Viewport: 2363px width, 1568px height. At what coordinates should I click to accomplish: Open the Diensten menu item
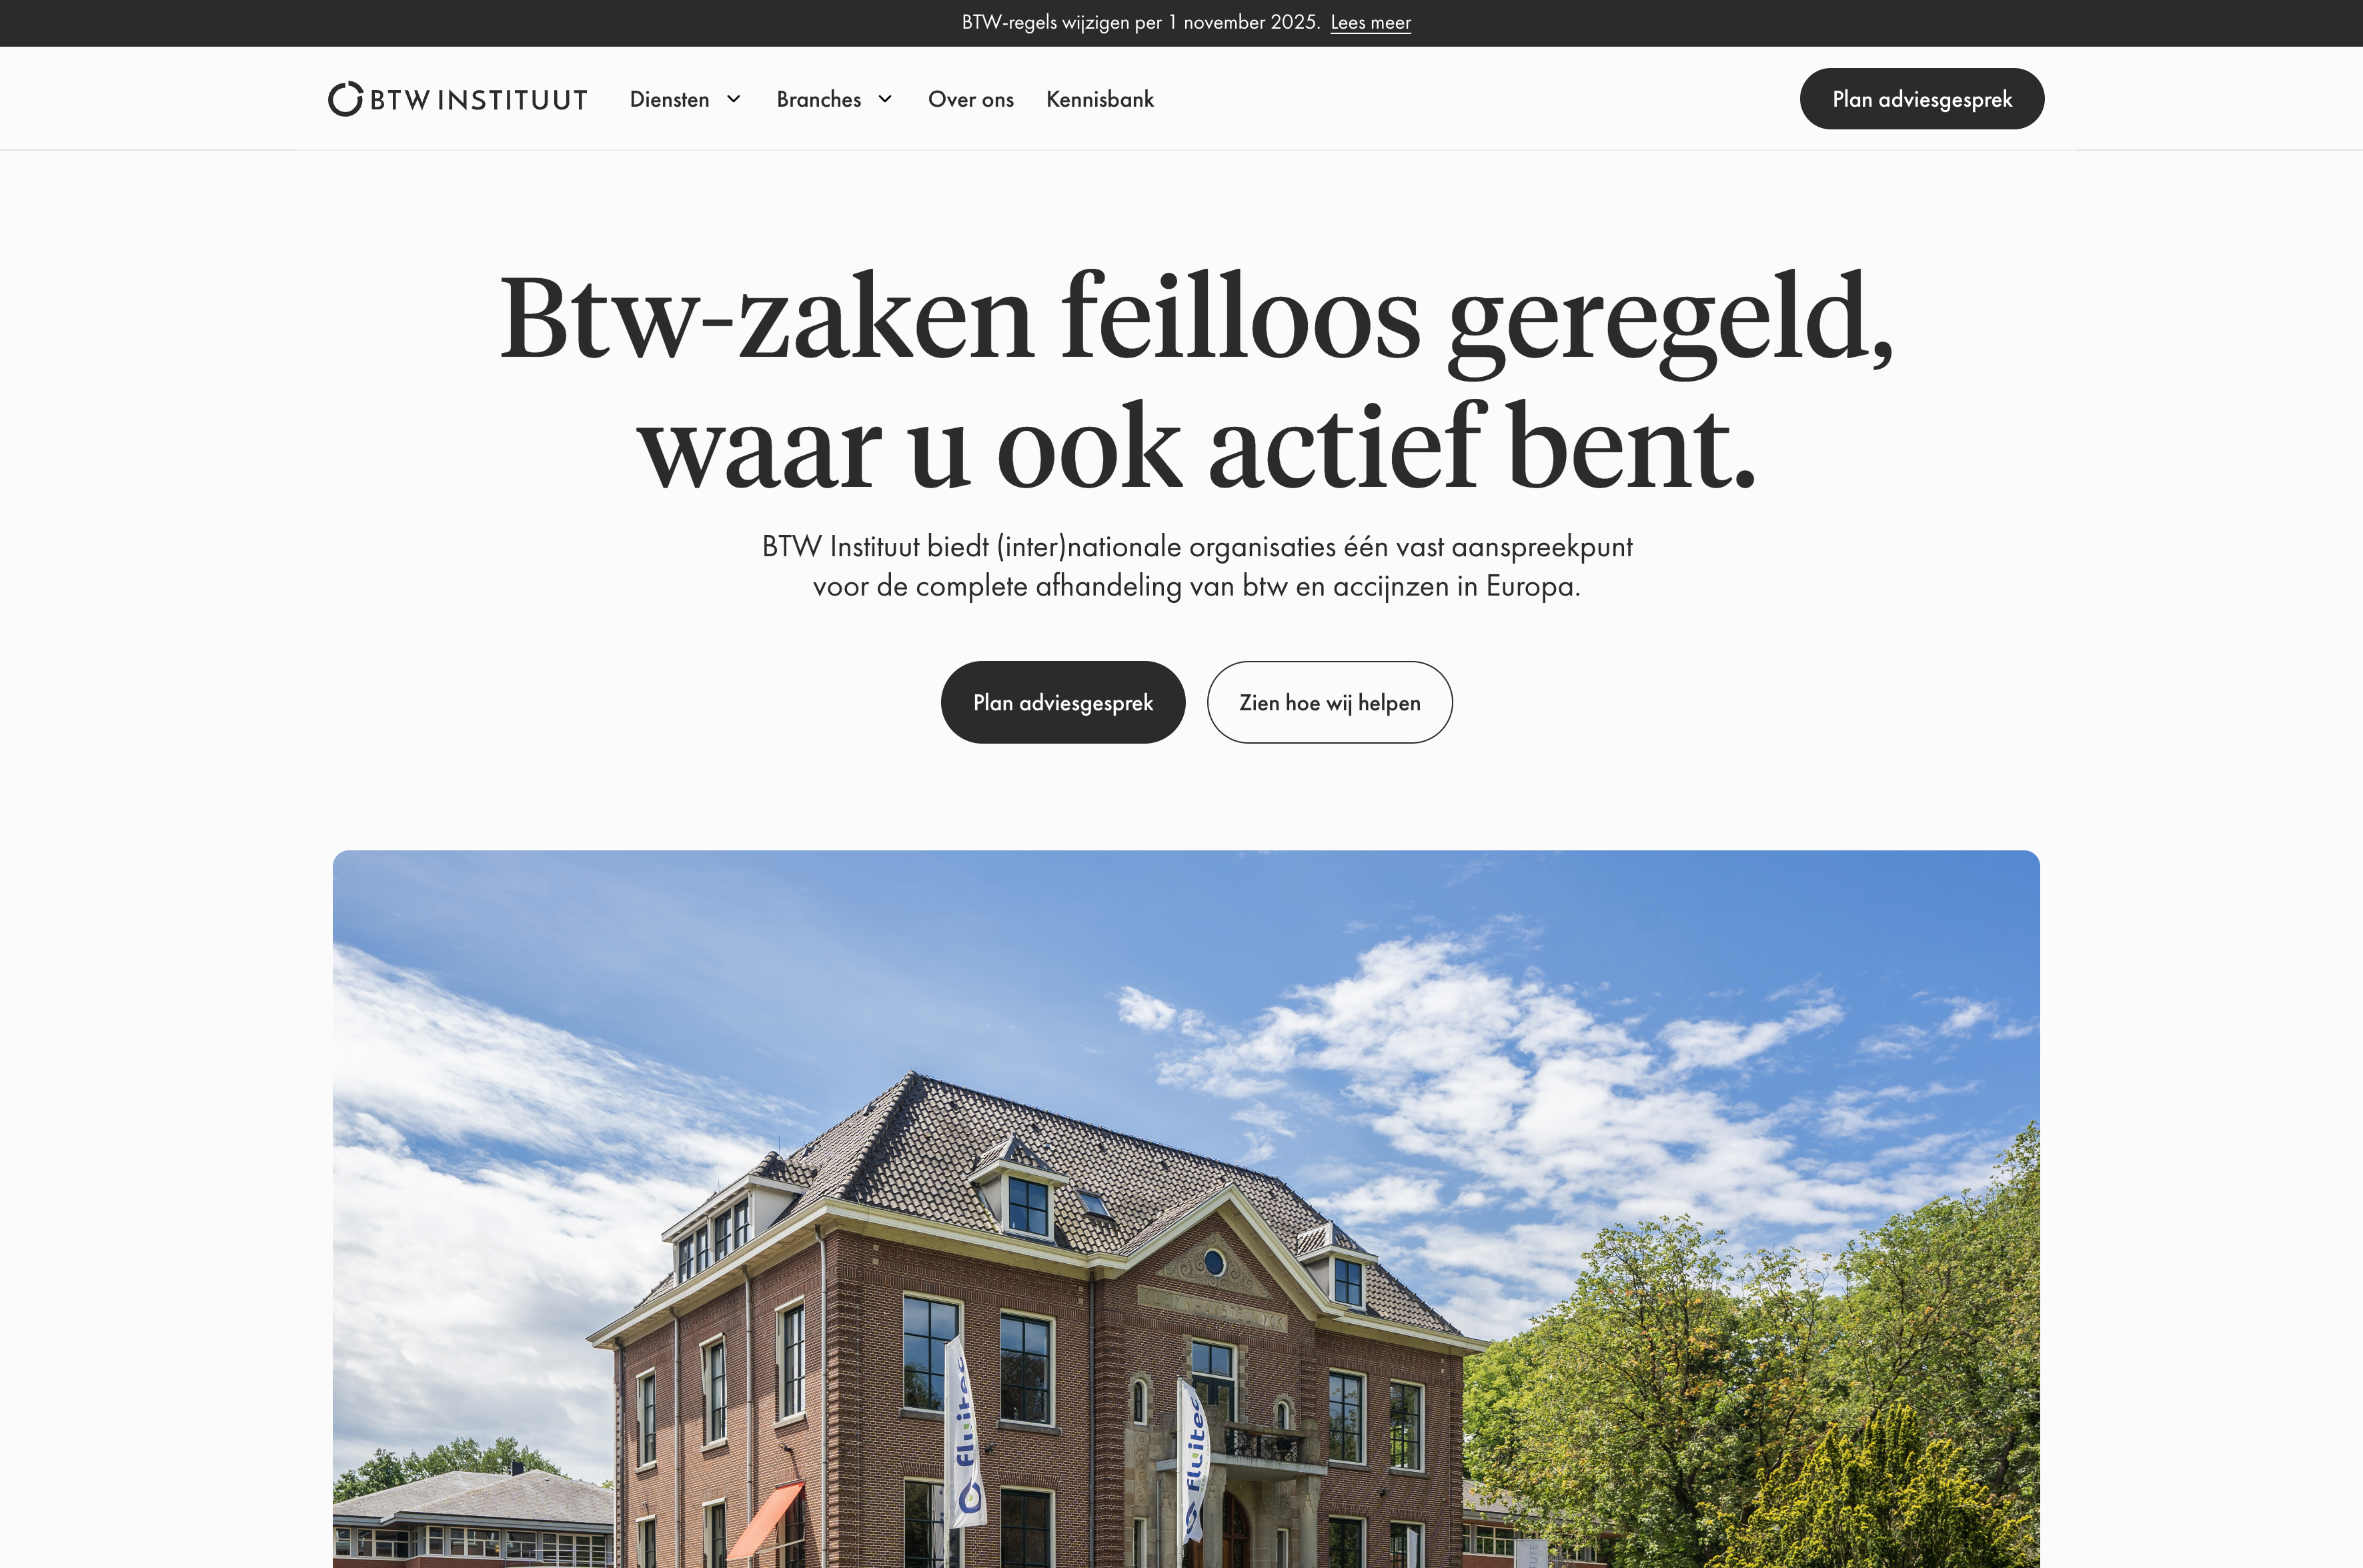pos(669,99)
